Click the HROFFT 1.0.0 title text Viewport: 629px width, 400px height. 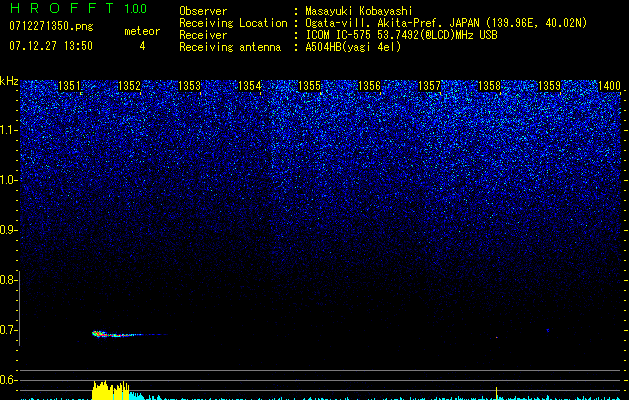79,8
